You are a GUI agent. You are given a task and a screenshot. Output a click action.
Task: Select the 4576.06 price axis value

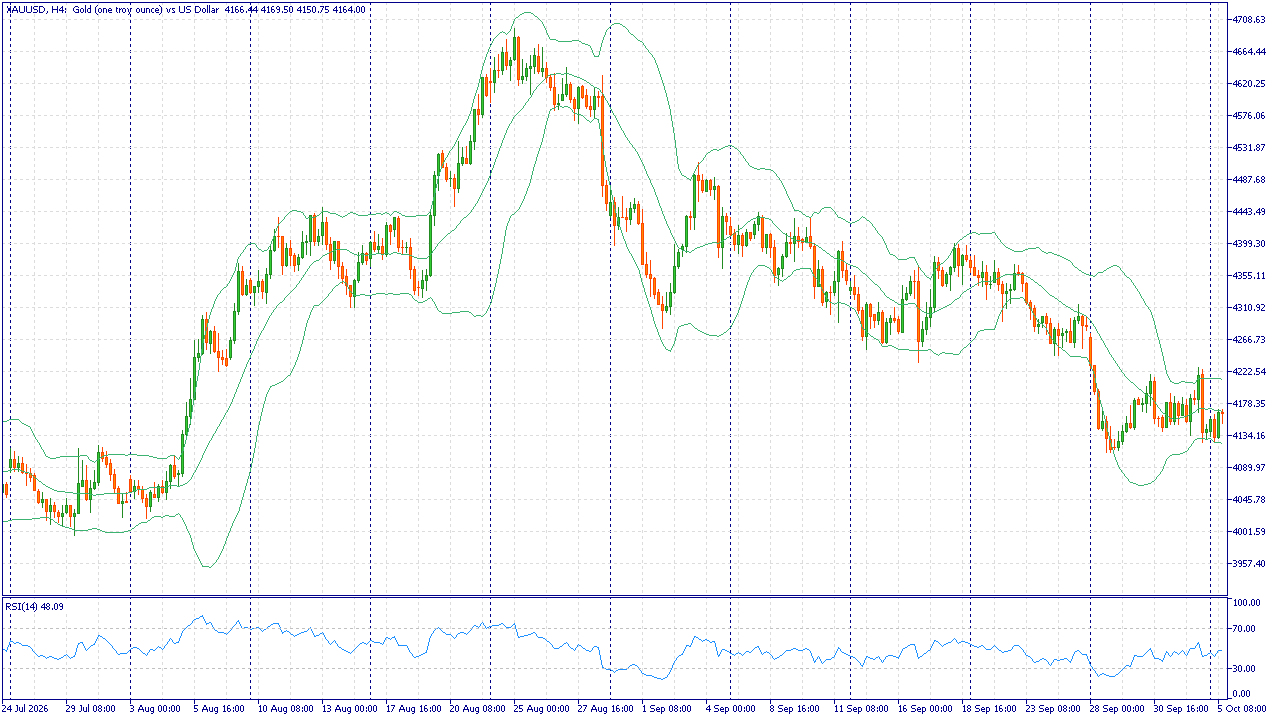(1250, 115)
